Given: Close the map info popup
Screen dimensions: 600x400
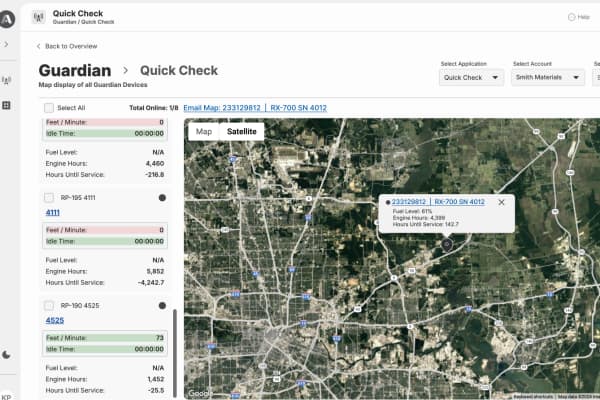Looking at the screenshot, I should point(501,202).
